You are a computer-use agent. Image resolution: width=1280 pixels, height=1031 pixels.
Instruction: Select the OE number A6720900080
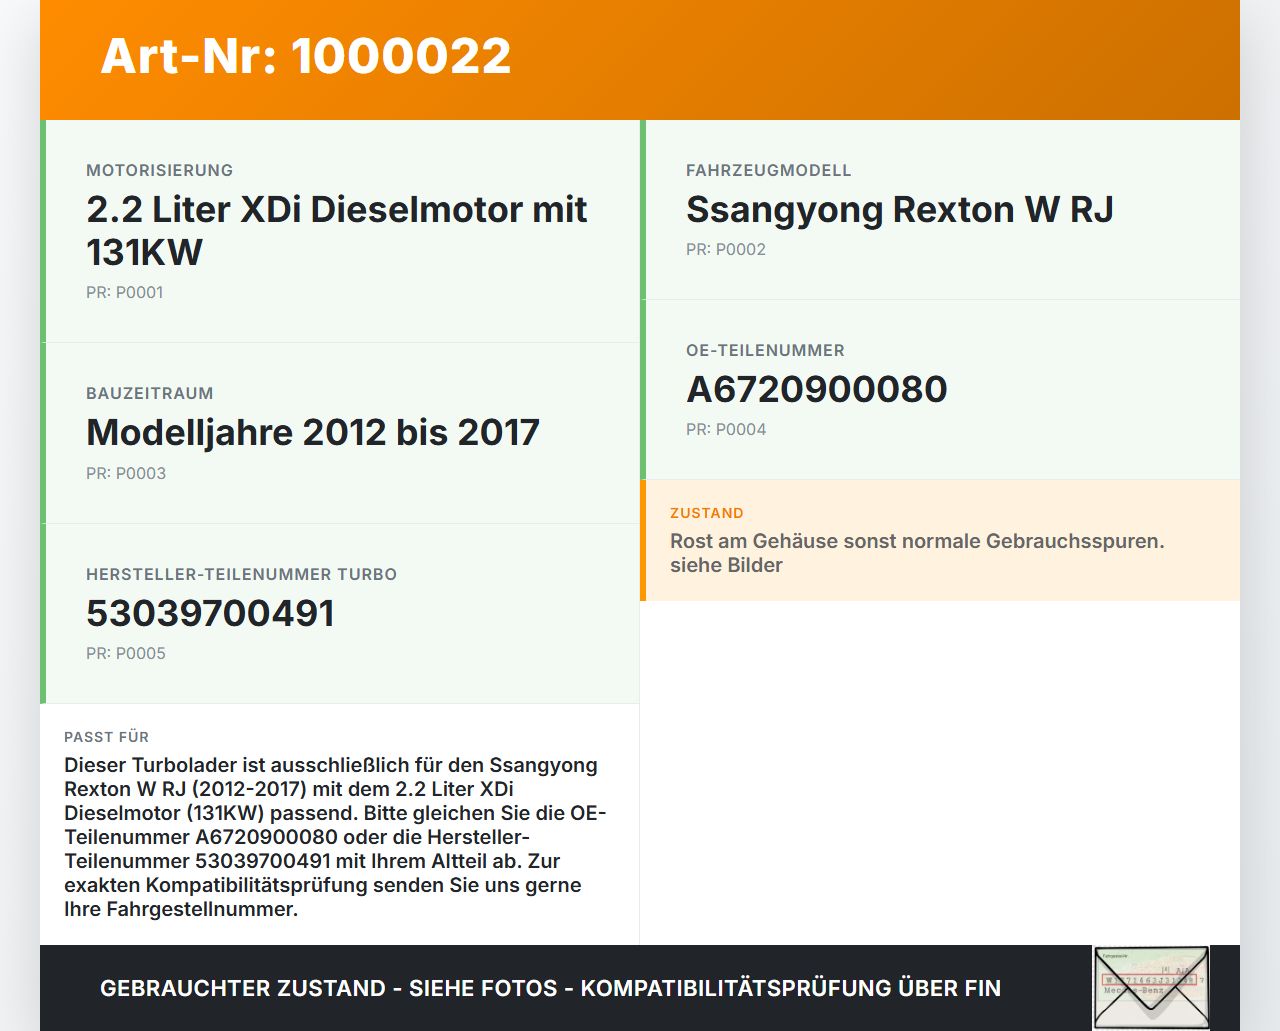tap(817, 390)
